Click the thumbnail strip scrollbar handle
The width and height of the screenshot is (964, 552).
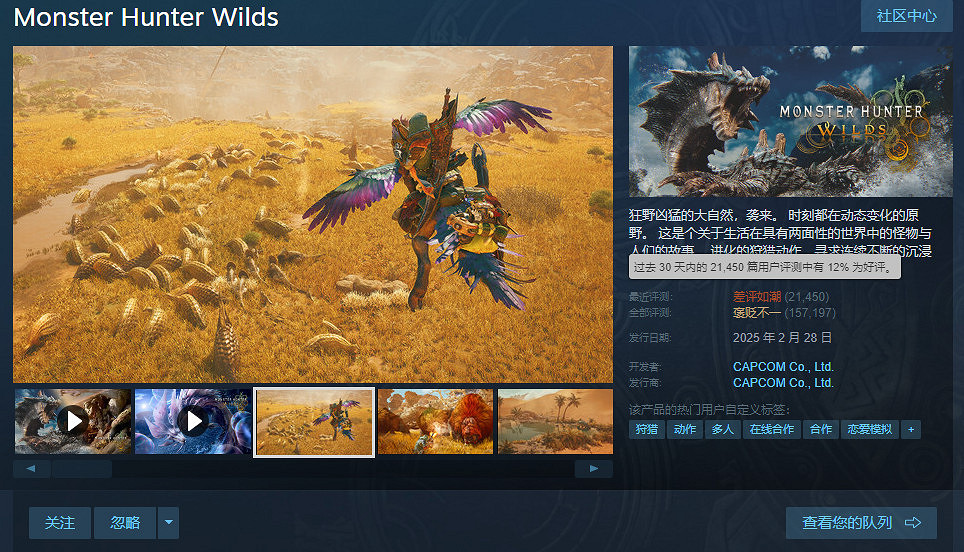[x=82, y=468]
